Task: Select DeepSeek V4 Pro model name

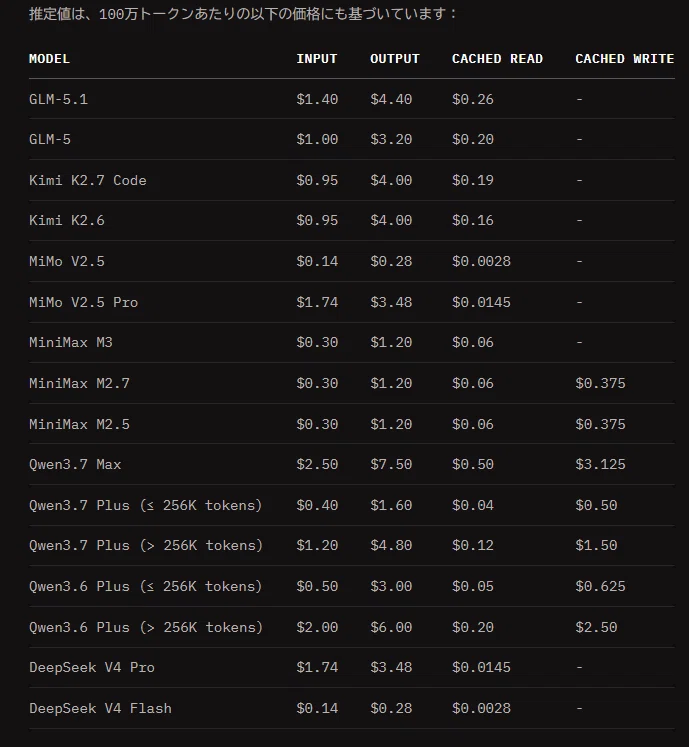Action: point(91,667)
